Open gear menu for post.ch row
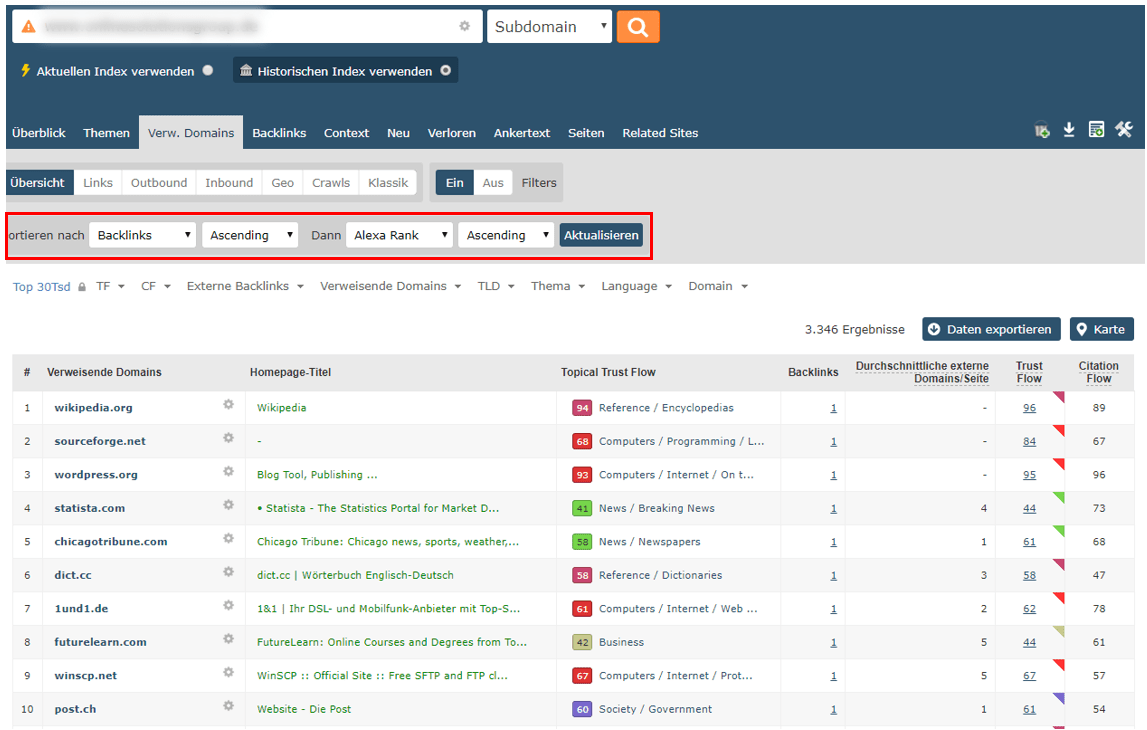Screen dimensions: 1147x730 click(x=228, y=706)
